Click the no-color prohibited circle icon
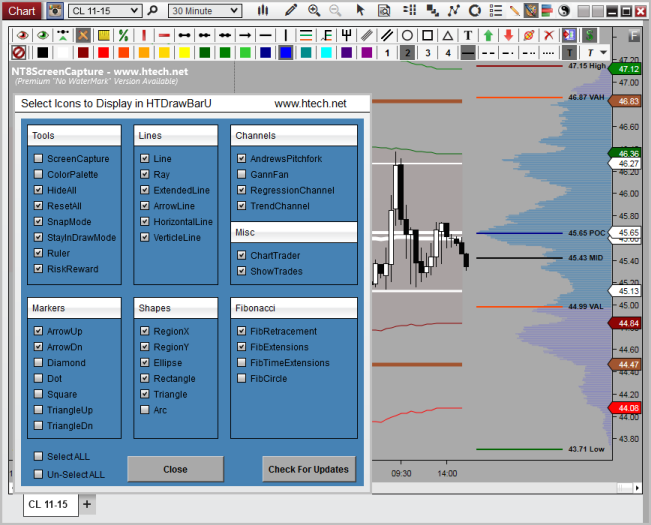The width and height of the screenshot is (651, 525). click(x=19, y=53)
